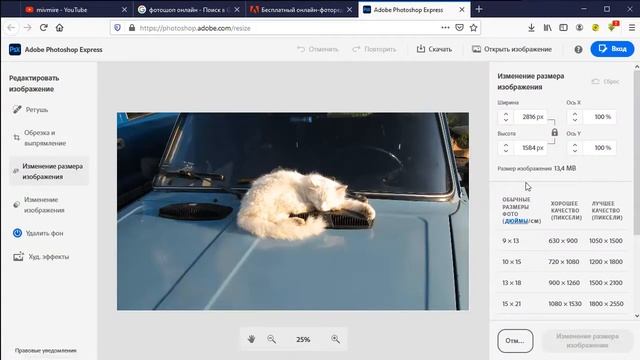Select the Ретушь retouch tool
This screenshot has height=360, width=640.
pyautogui.click(x=31, y=109)
